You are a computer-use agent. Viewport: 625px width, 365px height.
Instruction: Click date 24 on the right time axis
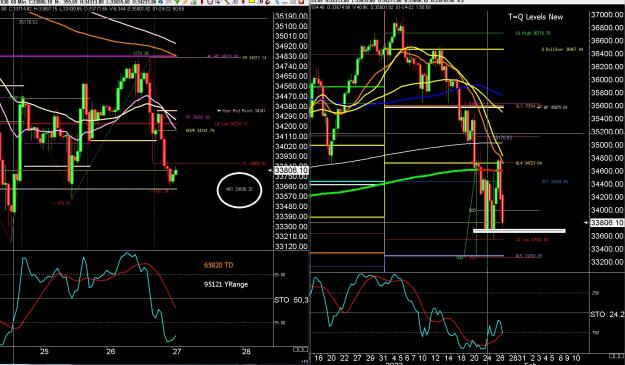(487, 358)
